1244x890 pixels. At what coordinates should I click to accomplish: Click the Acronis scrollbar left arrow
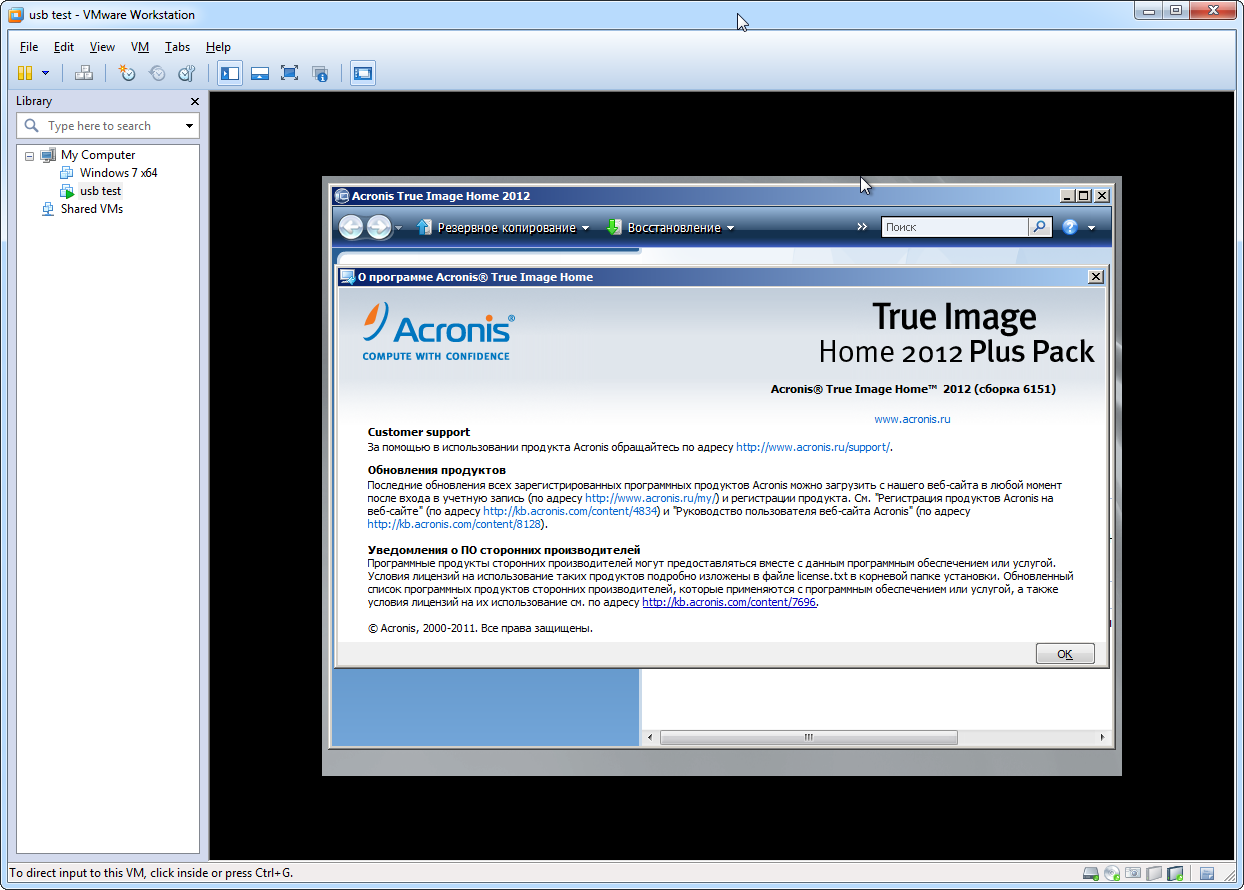coord(650,737)
